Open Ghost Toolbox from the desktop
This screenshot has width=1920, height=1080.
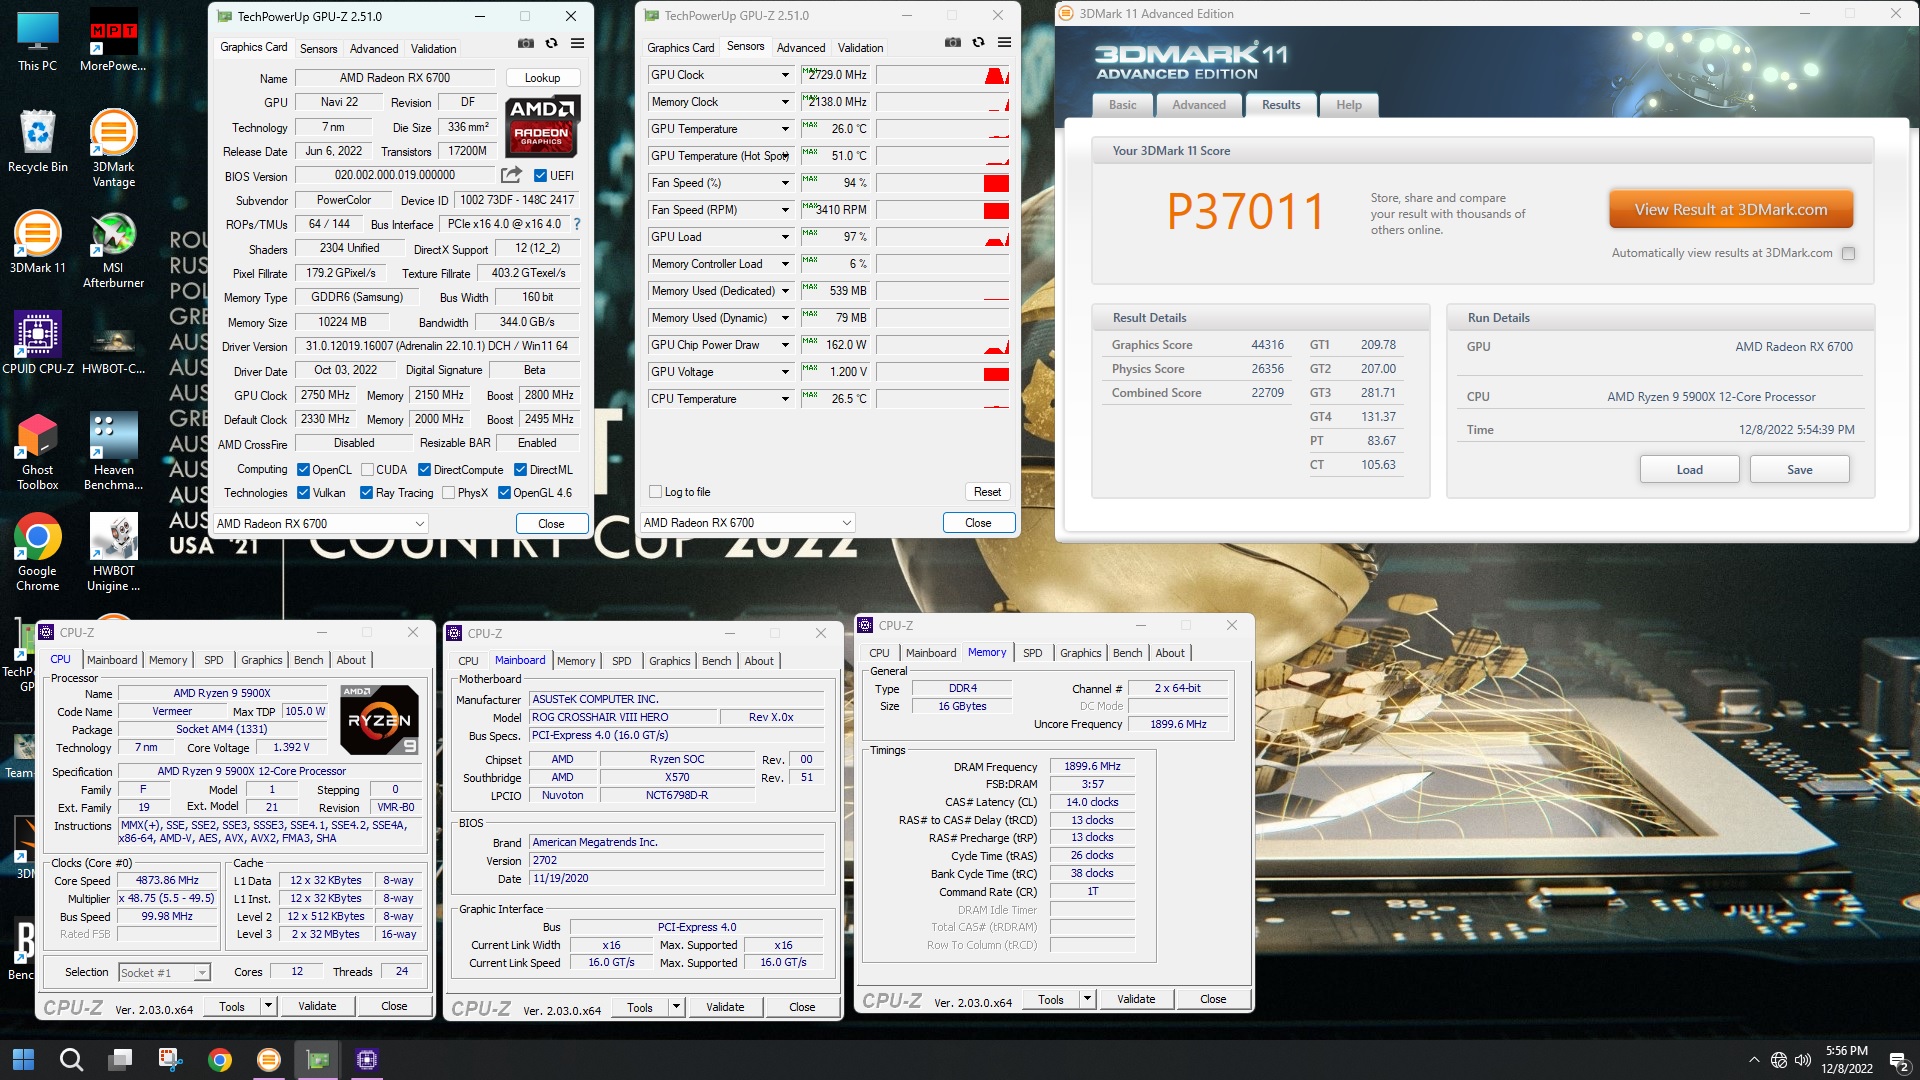click(x=37, y=451)
